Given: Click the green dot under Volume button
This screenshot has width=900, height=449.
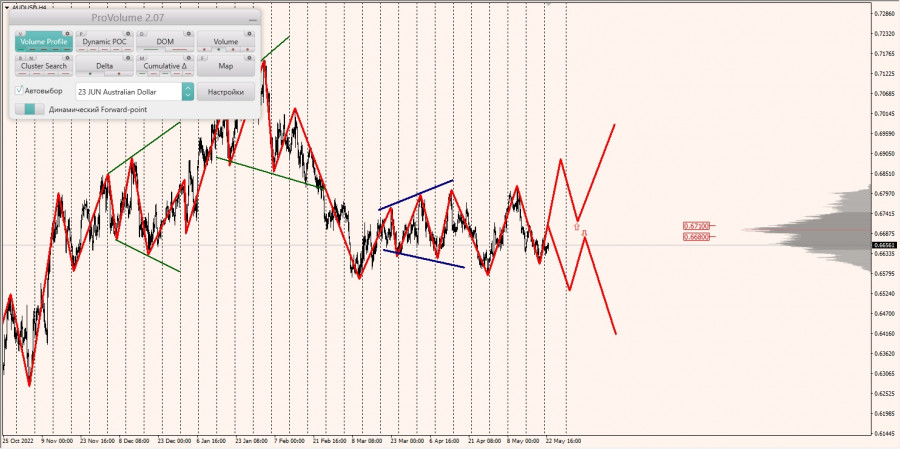Looking at the screenshot, I should coord(219,50).
